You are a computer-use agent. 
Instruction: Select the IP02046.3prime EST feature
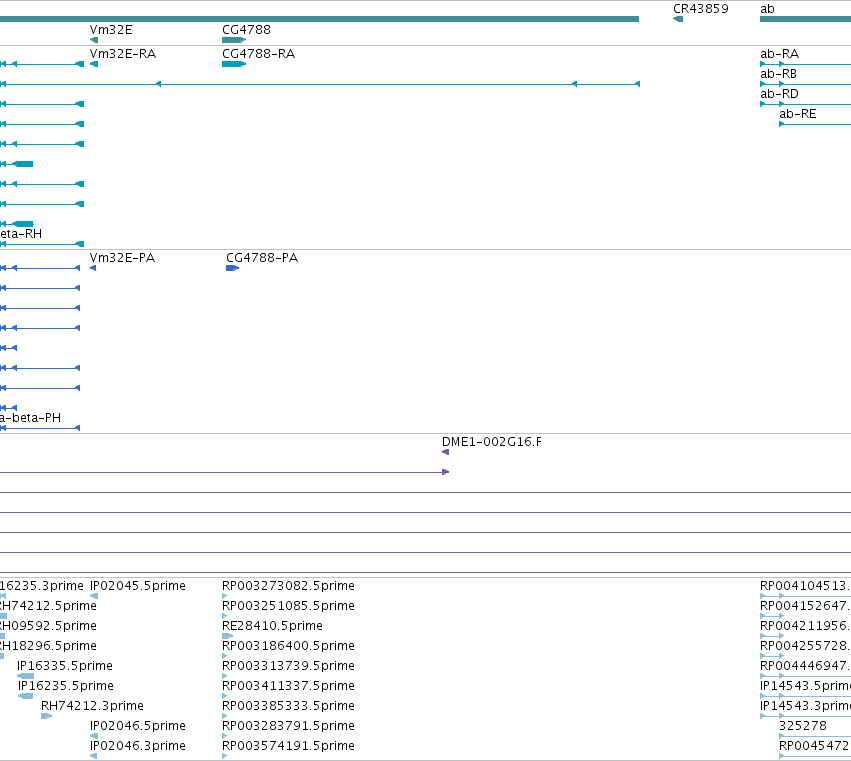tap(94, 756)
